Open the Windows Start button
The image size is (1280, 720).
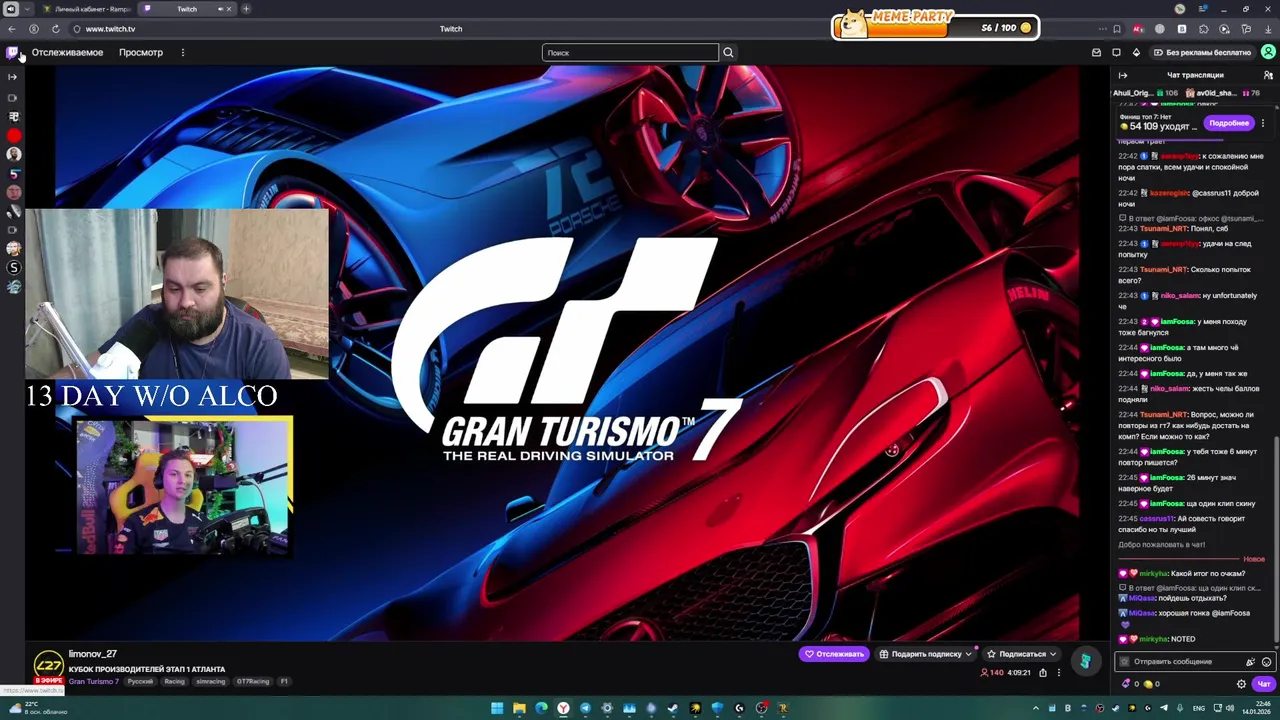(x=497, y=708)
